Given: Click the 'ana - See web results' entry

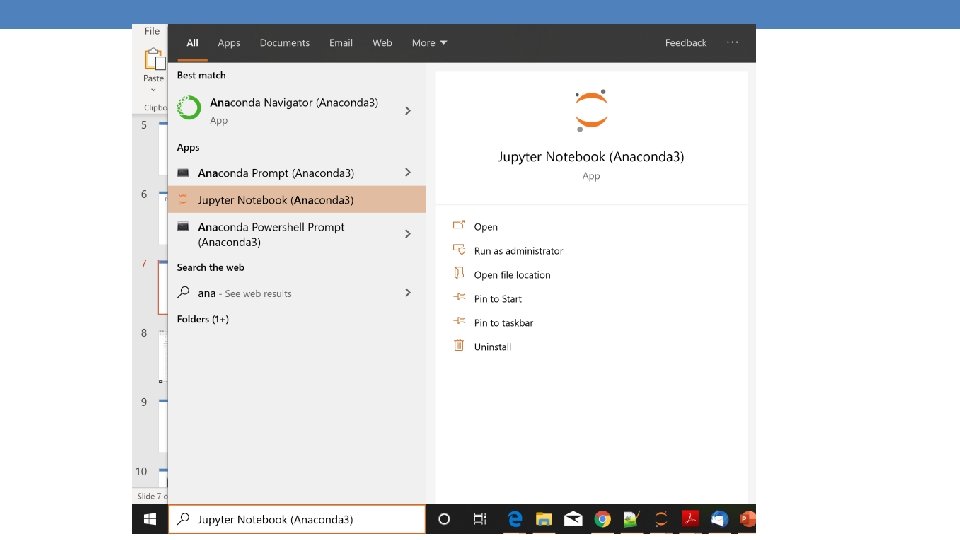Looking at the screenshot, I should [x=296, y=293].
